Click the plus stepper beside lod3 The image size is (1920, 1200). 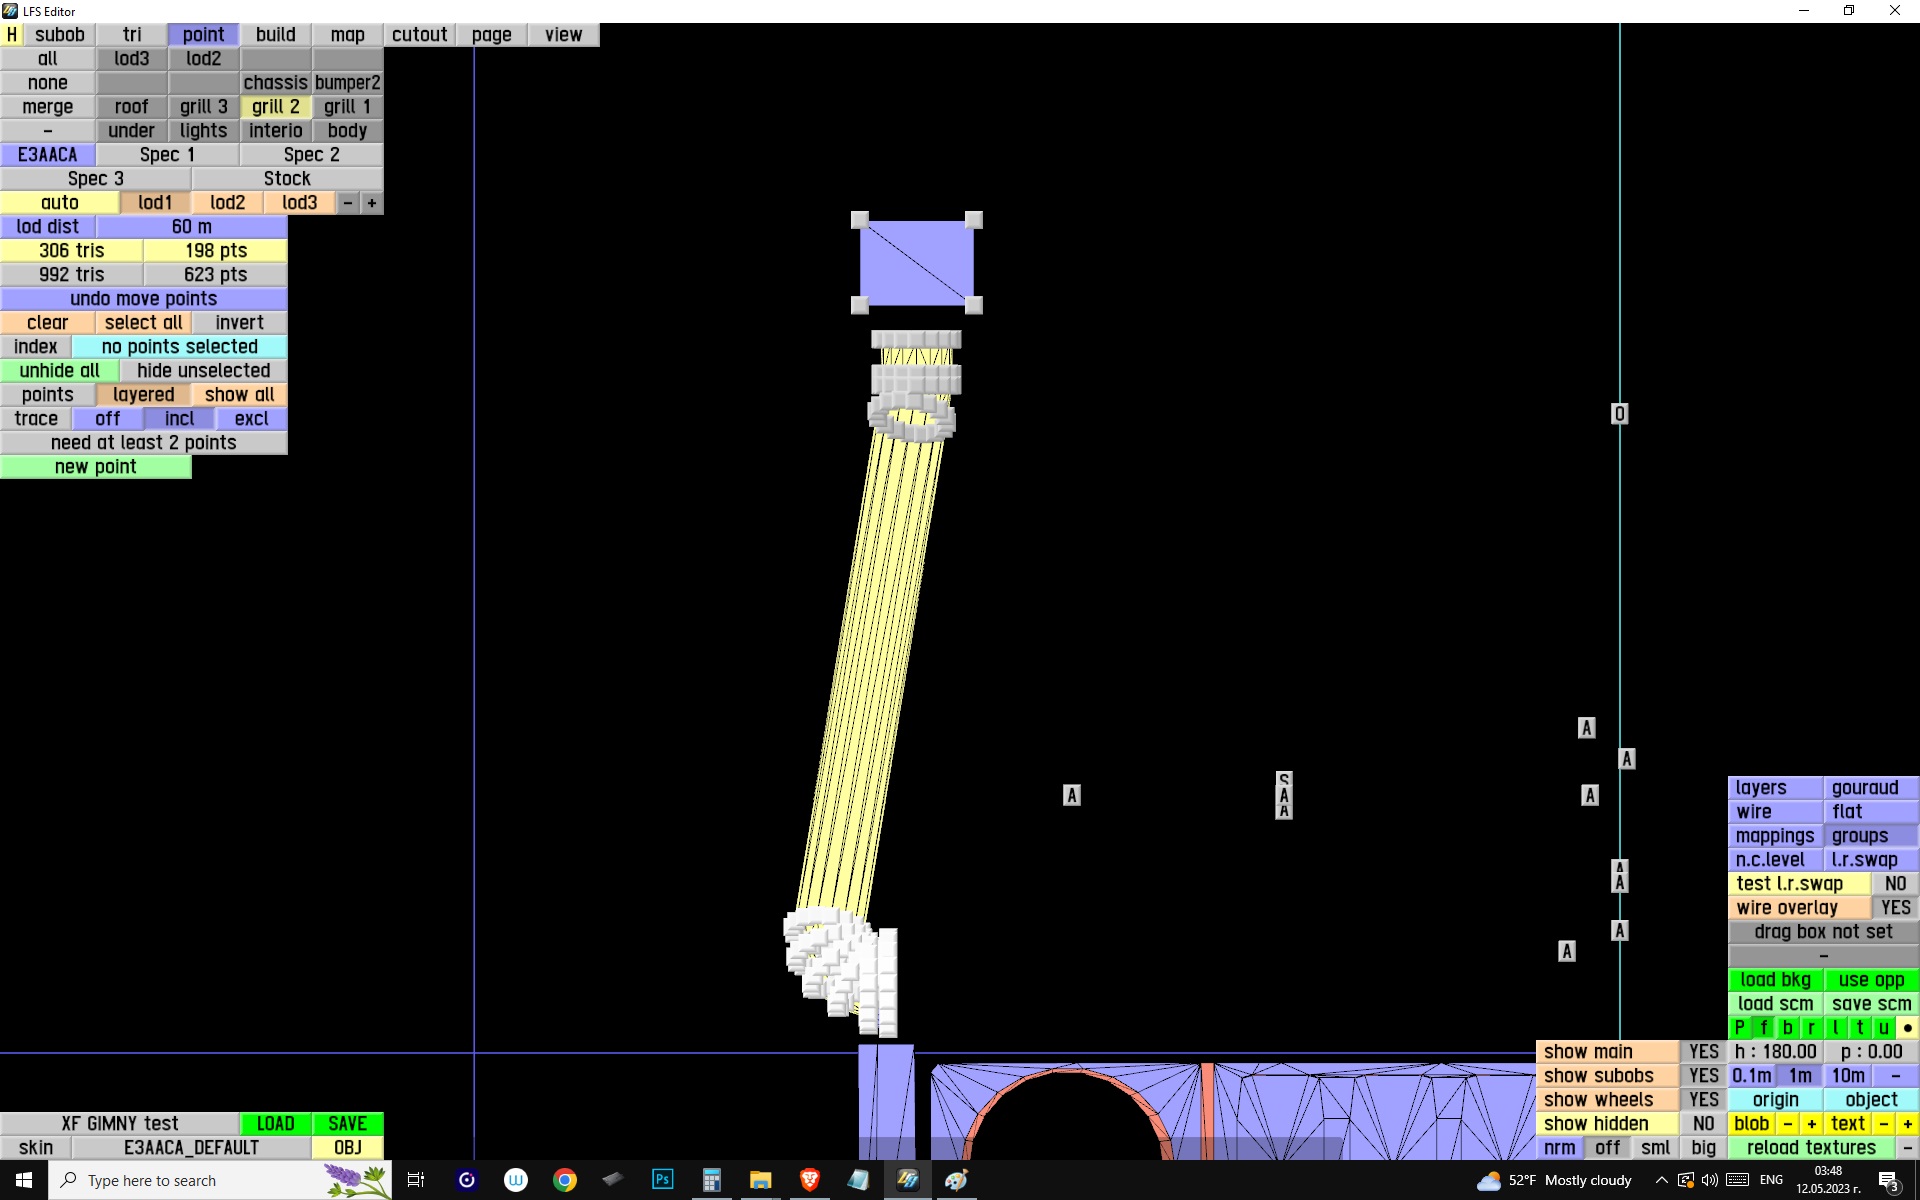click(371, 203)
